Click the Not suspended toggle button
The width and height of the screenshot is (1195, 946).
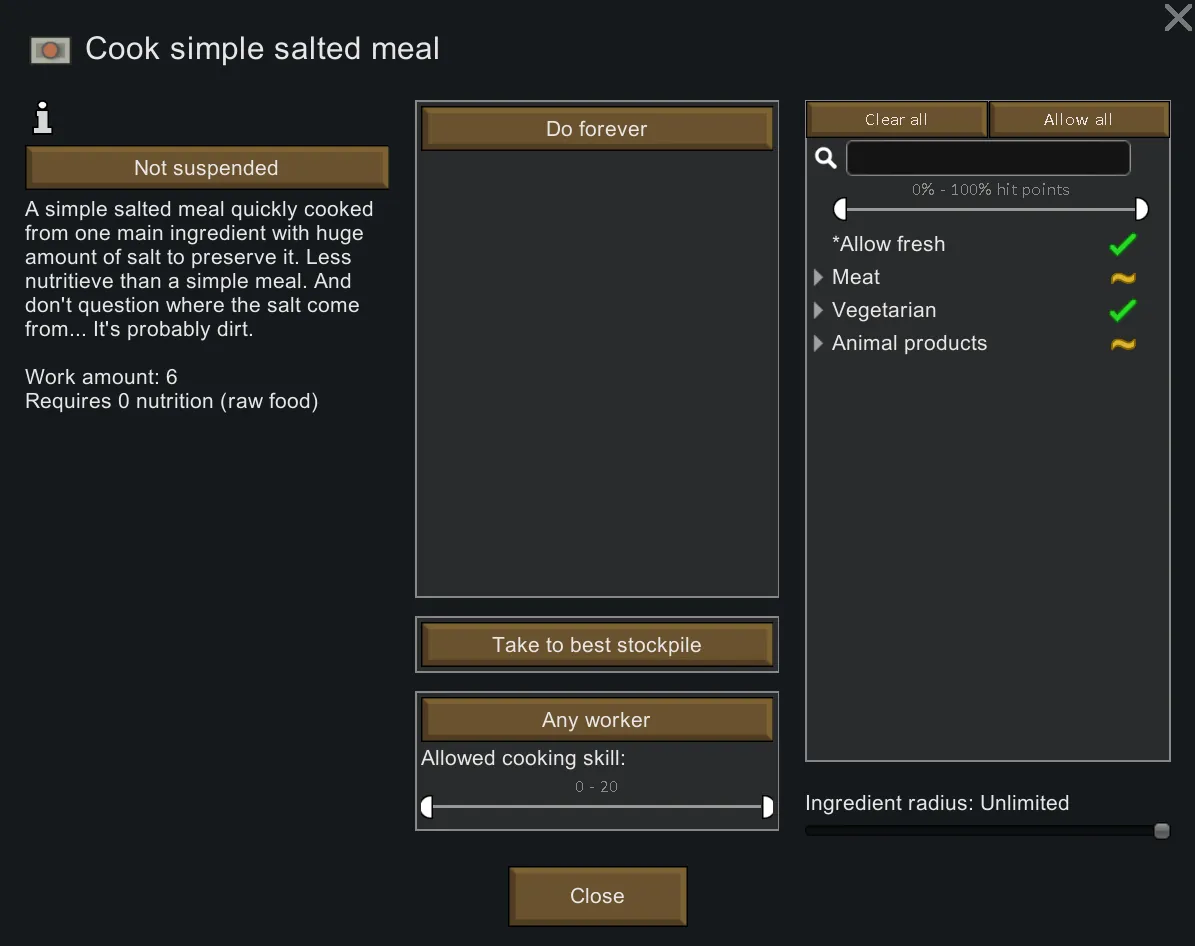[x=207, y=168]
